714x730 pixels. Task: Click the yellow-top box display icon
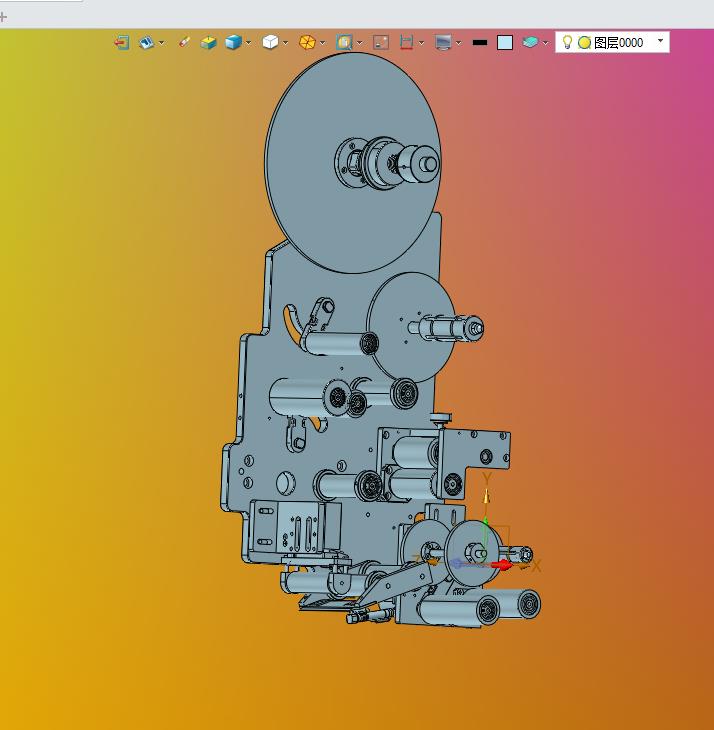(x=209, y=43)
